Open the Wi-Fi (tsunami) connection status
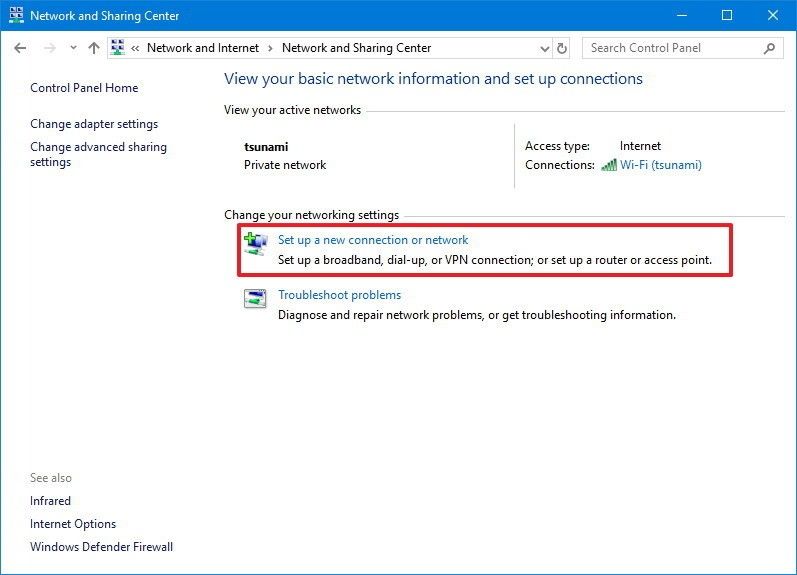The width and height of the screenshot is (797, 575). pos(661,165)
